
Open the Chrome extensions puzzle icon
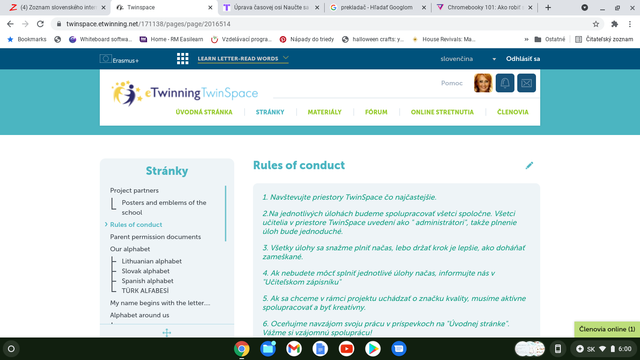(x=614, y=24)
